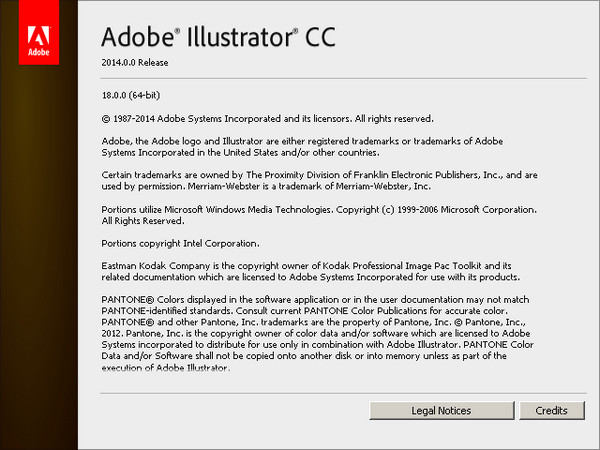Click the 2014.0.0 Release text

(134, 62)
